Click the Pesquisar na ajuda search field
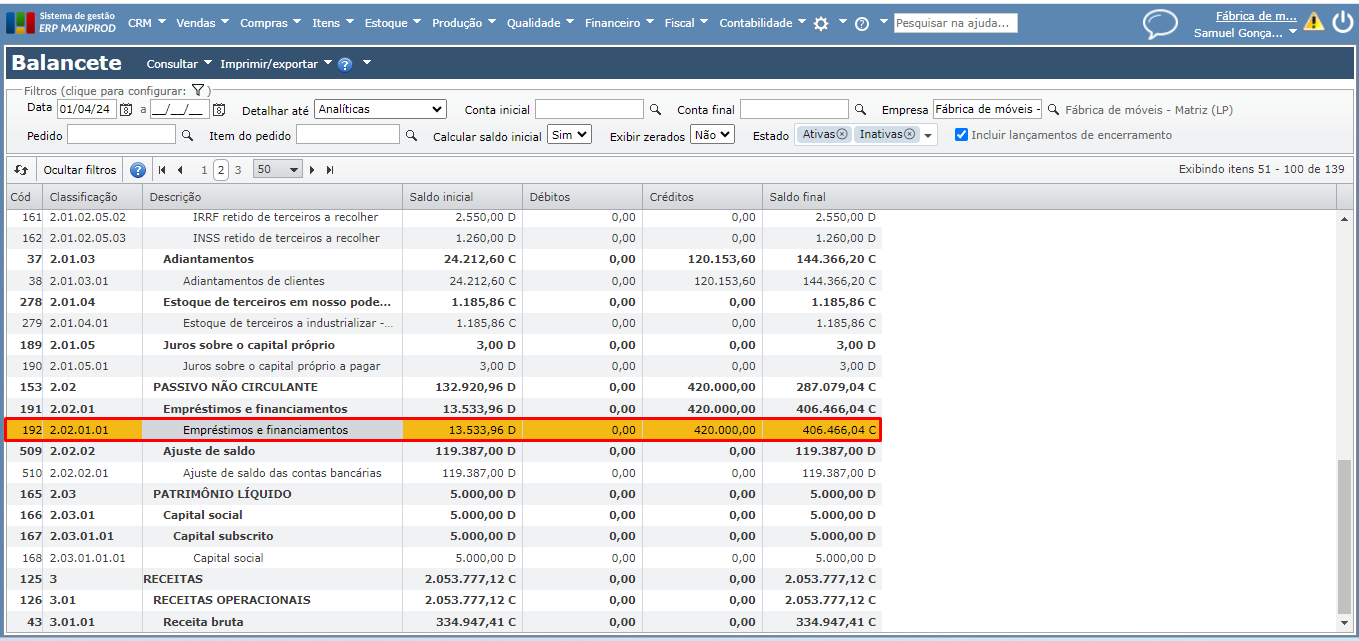1359x641 pixels. [x=955, y=23]
